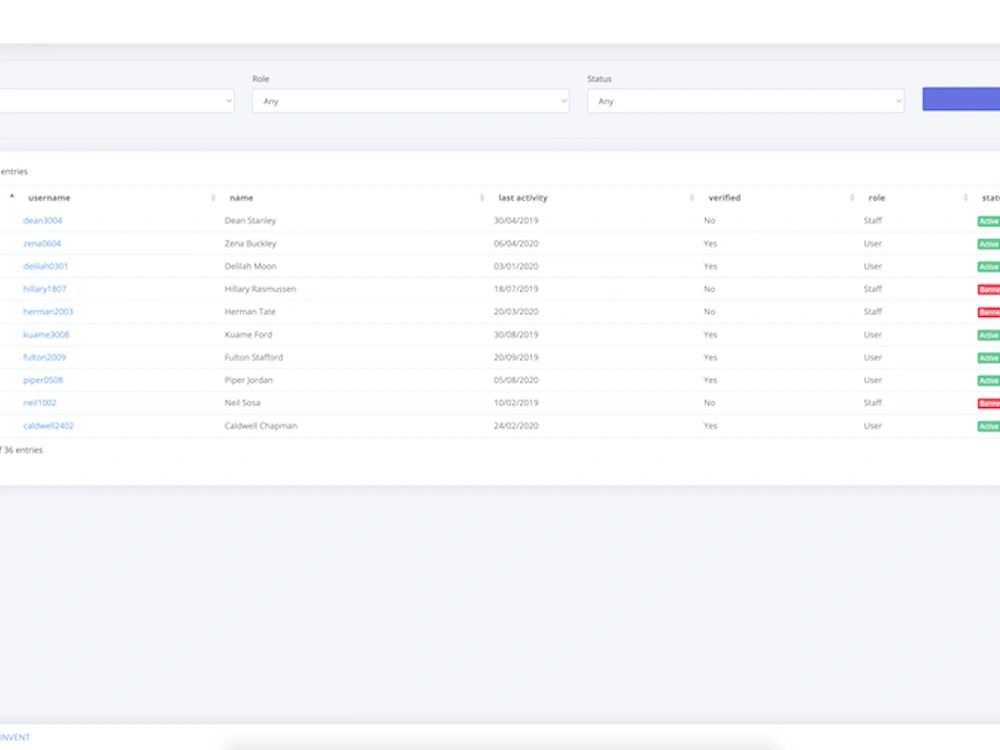Open dean3004's user profile
The height and width of the screenshot is (750, 1000).
[42, 220]
